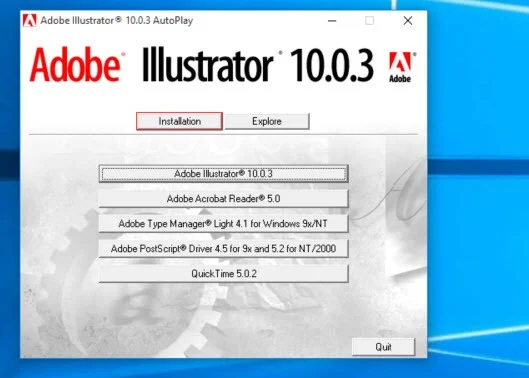The width and height of the screenshot is (529, 378).
Task: Install Adobe Illustrator 10.0.3
Action: (224, 173)
